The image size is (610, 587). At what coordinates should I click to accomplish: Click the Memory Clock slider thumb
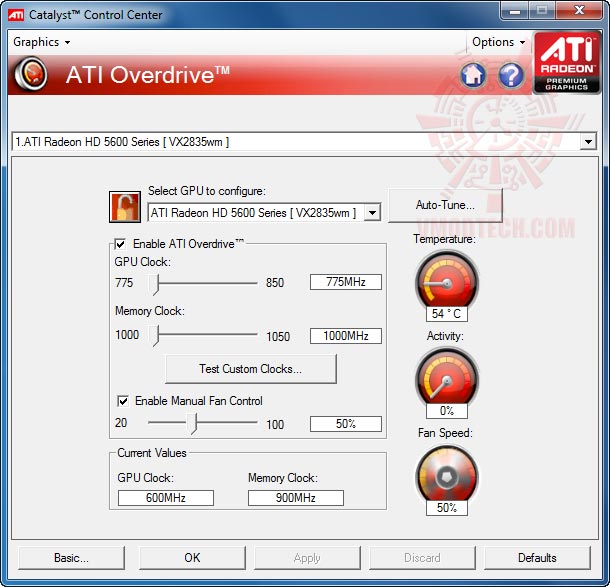(x=155, y=336)
